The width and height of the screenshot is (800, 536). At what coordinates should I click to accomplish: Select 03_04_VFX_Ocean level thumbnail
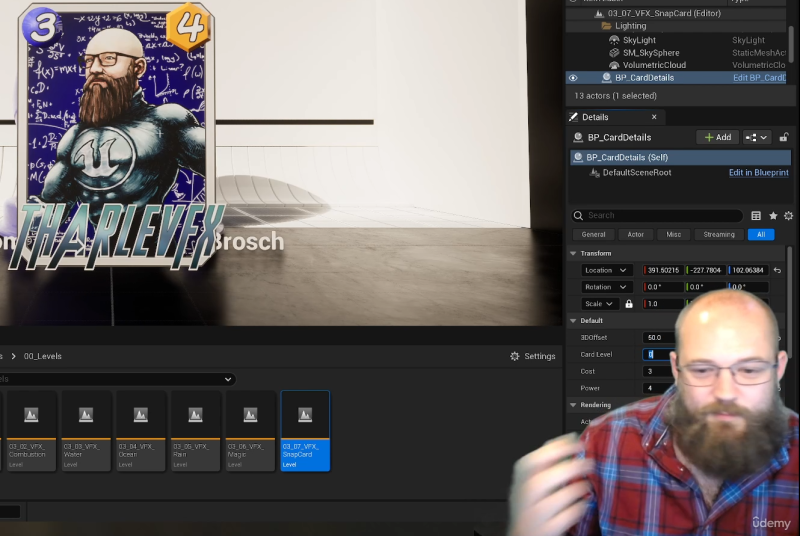(140, 431)
